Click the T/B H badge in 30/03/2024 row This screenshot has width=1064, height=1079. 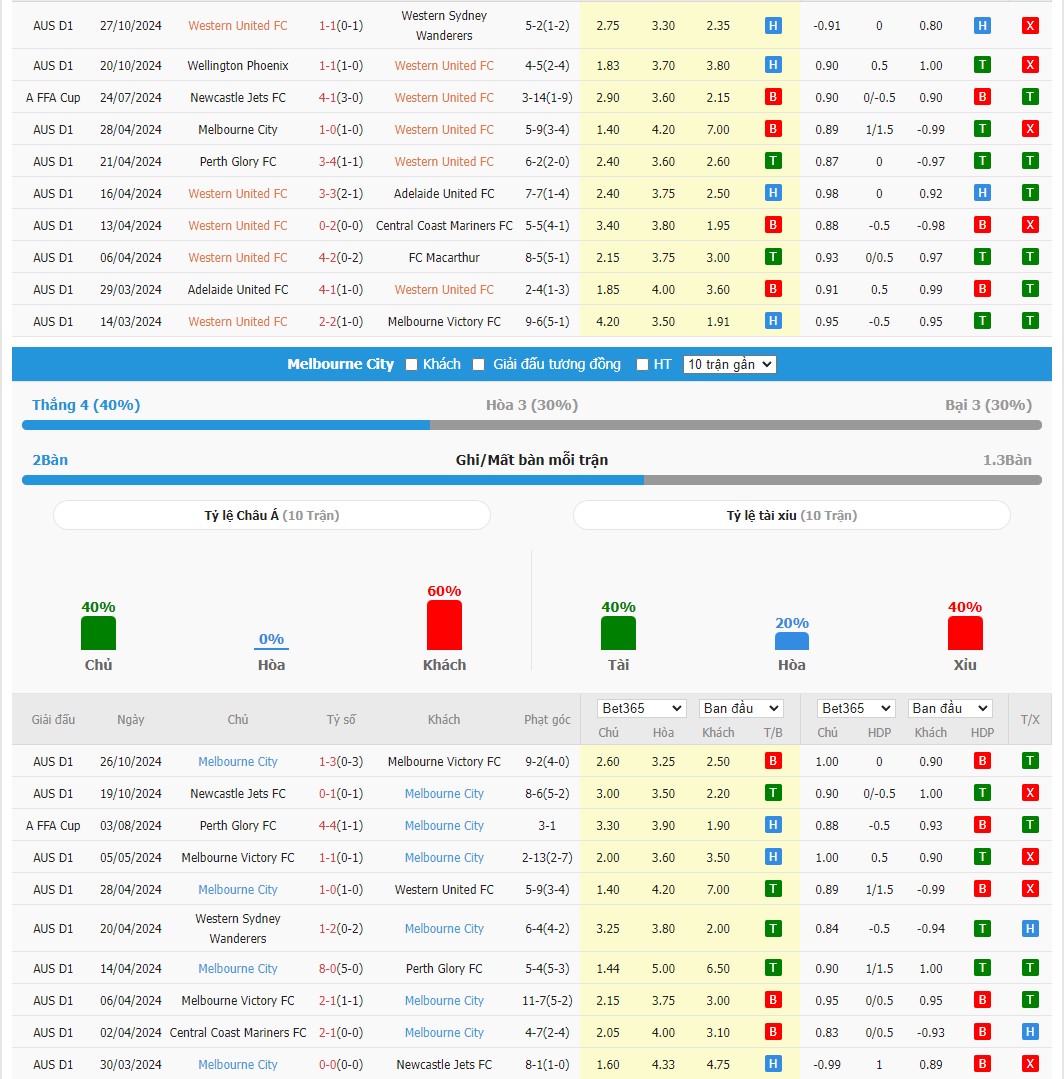773,1064
